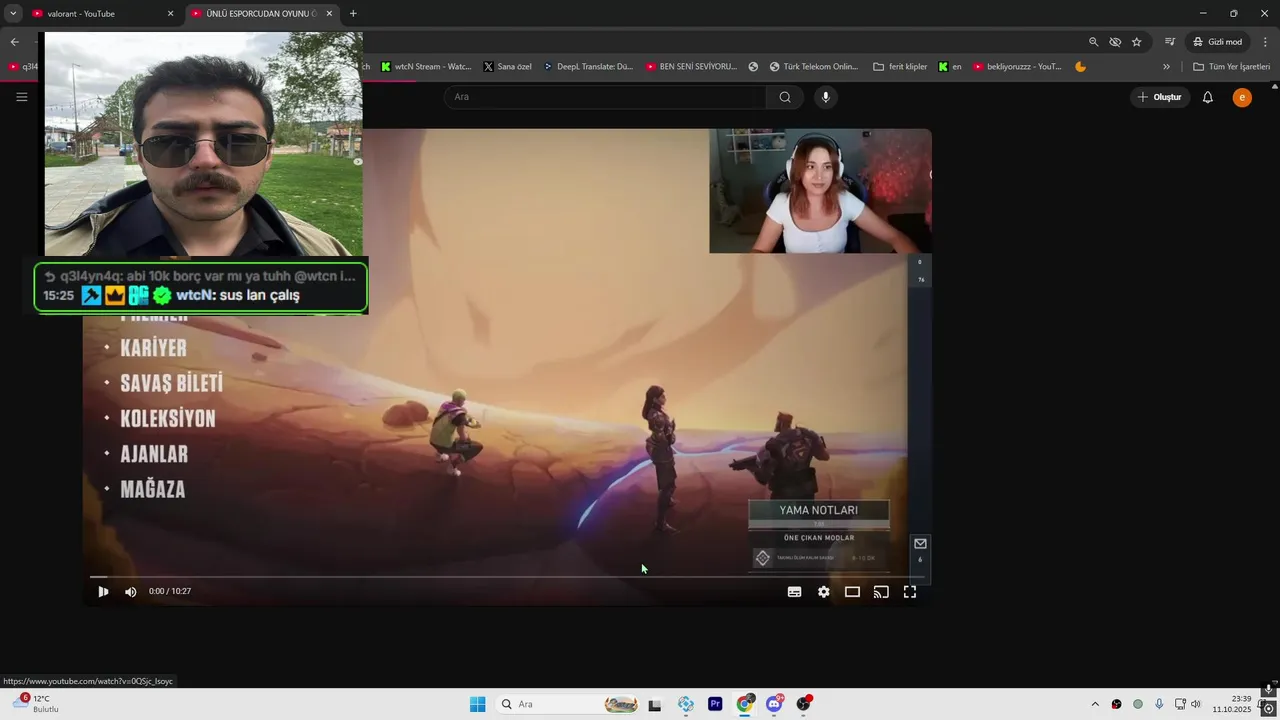The width and height of the screenshot is (1280, 720).
Task: Switch to theater mode view
Action: click(x=852, y=592)
